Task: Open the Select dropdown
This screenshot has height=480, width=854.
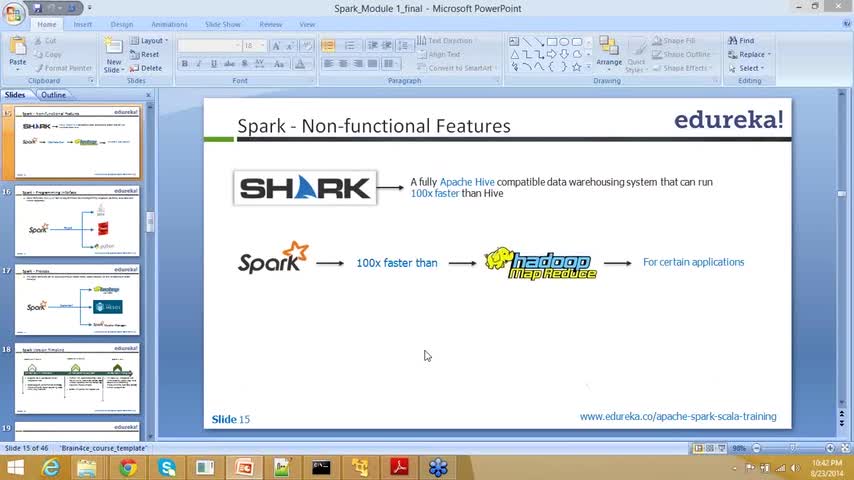Action: click(747, 68)
